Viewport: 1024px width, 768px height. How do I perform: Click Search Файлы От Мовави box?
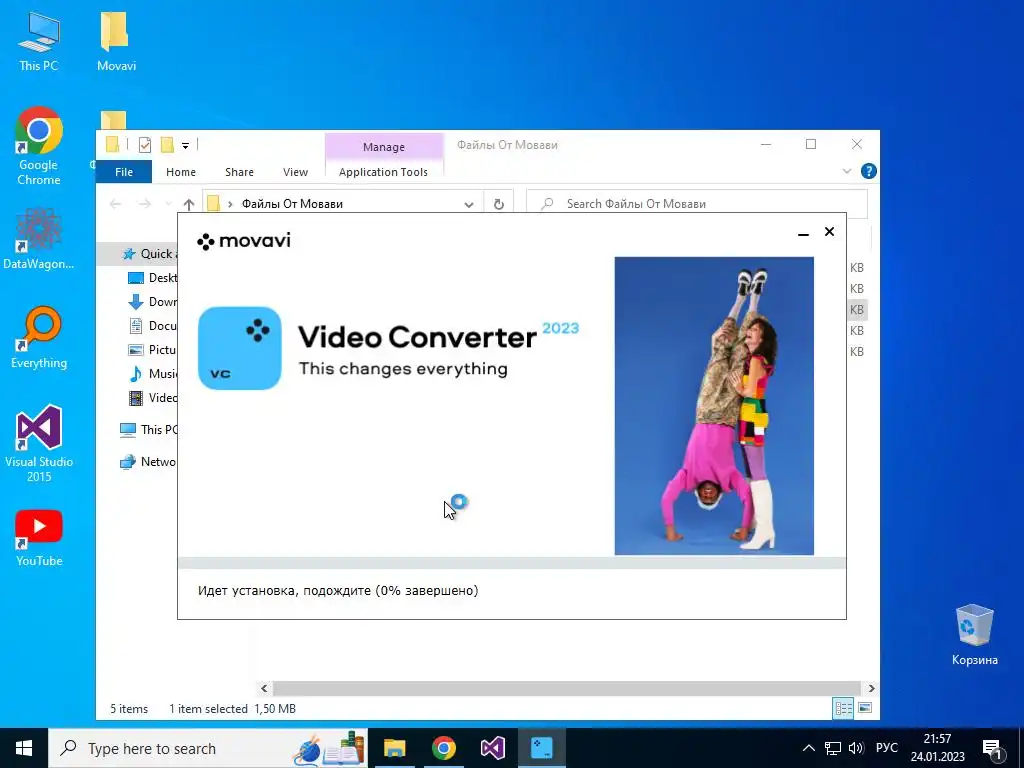click(697, 204)
